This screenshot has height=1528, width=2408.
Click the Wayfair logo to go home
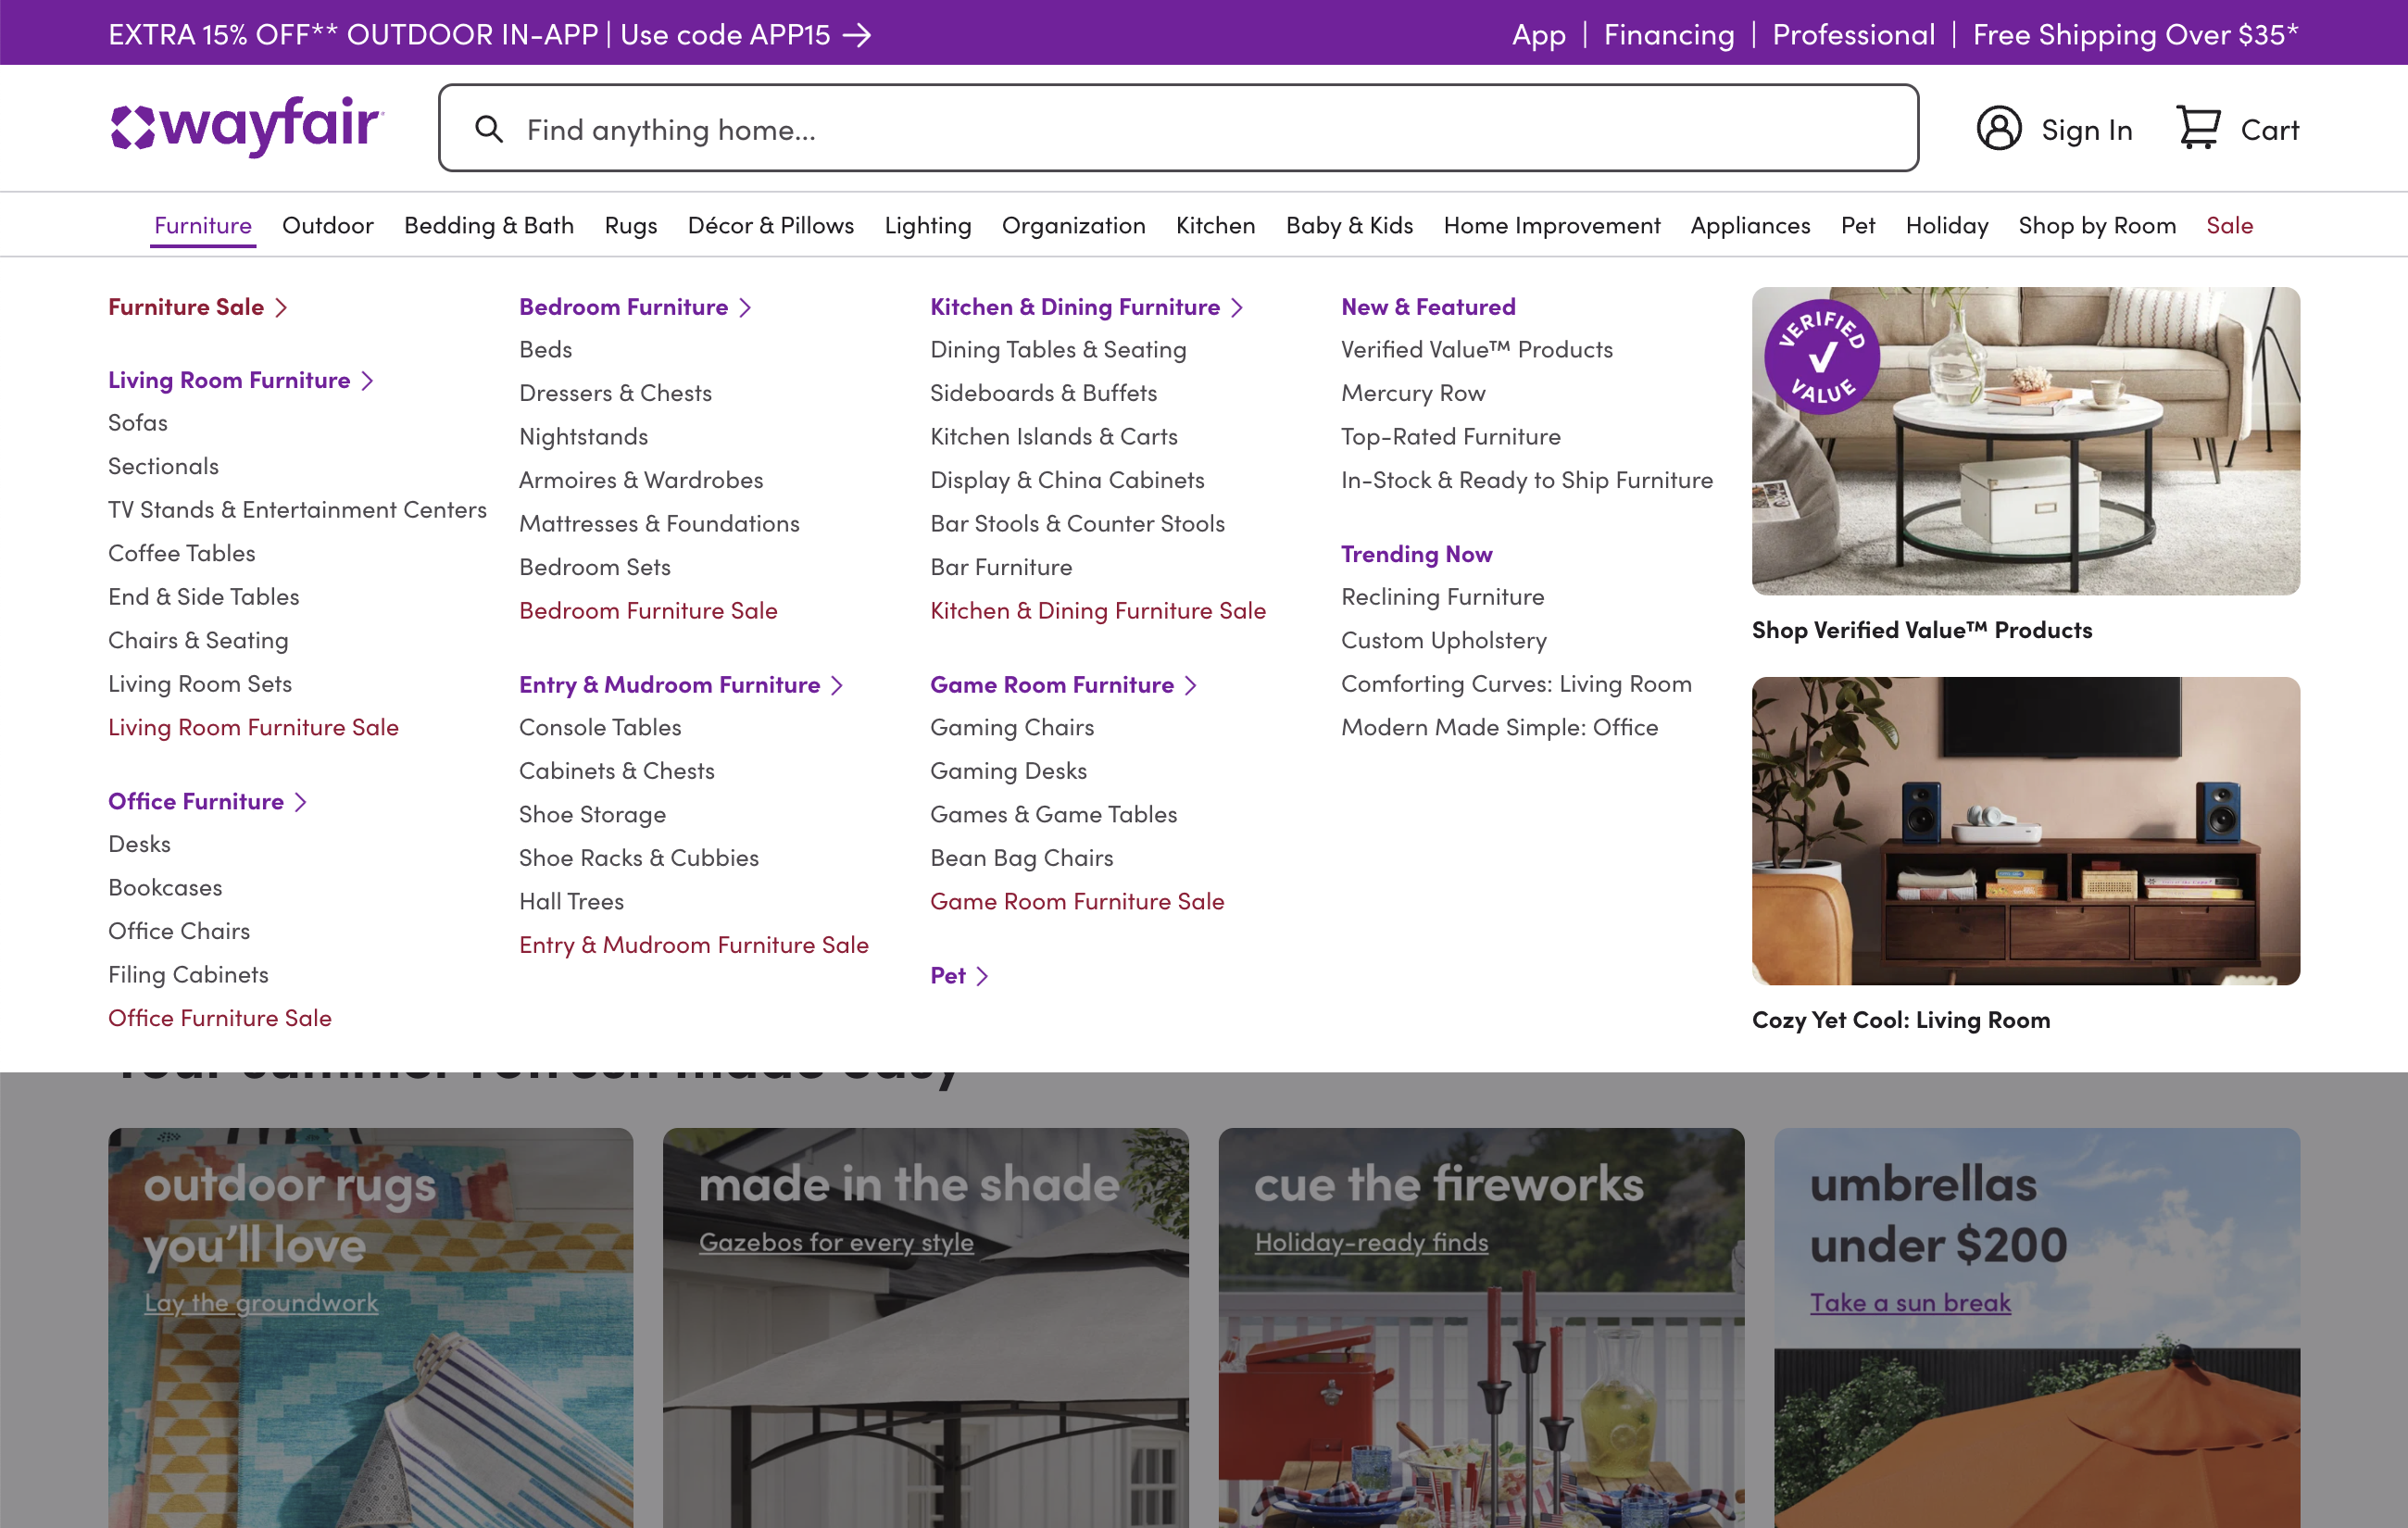(245, 127)
